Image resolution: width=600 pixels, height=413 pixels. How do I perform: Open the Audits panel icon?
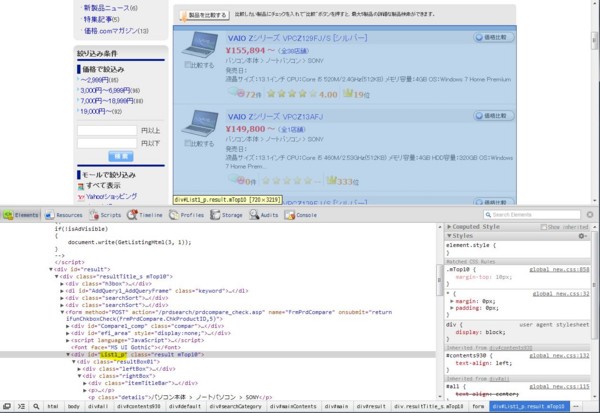coord(254,215)
